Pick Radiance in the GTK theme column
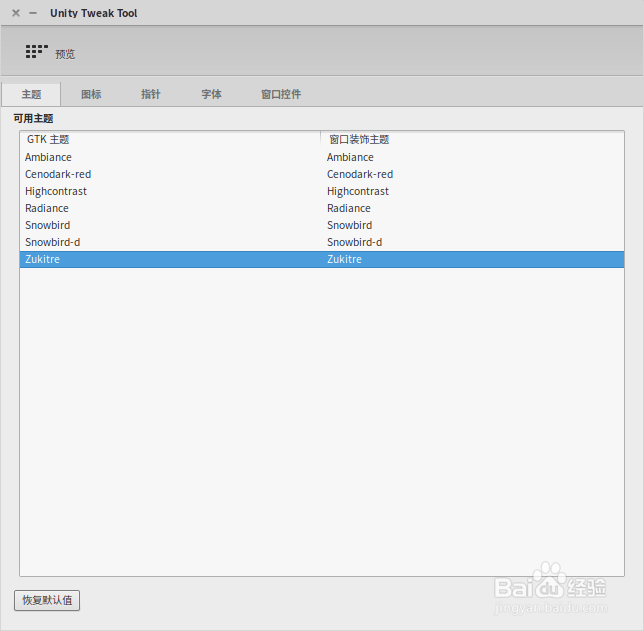 pyautogui.click(x=47, y=208)
